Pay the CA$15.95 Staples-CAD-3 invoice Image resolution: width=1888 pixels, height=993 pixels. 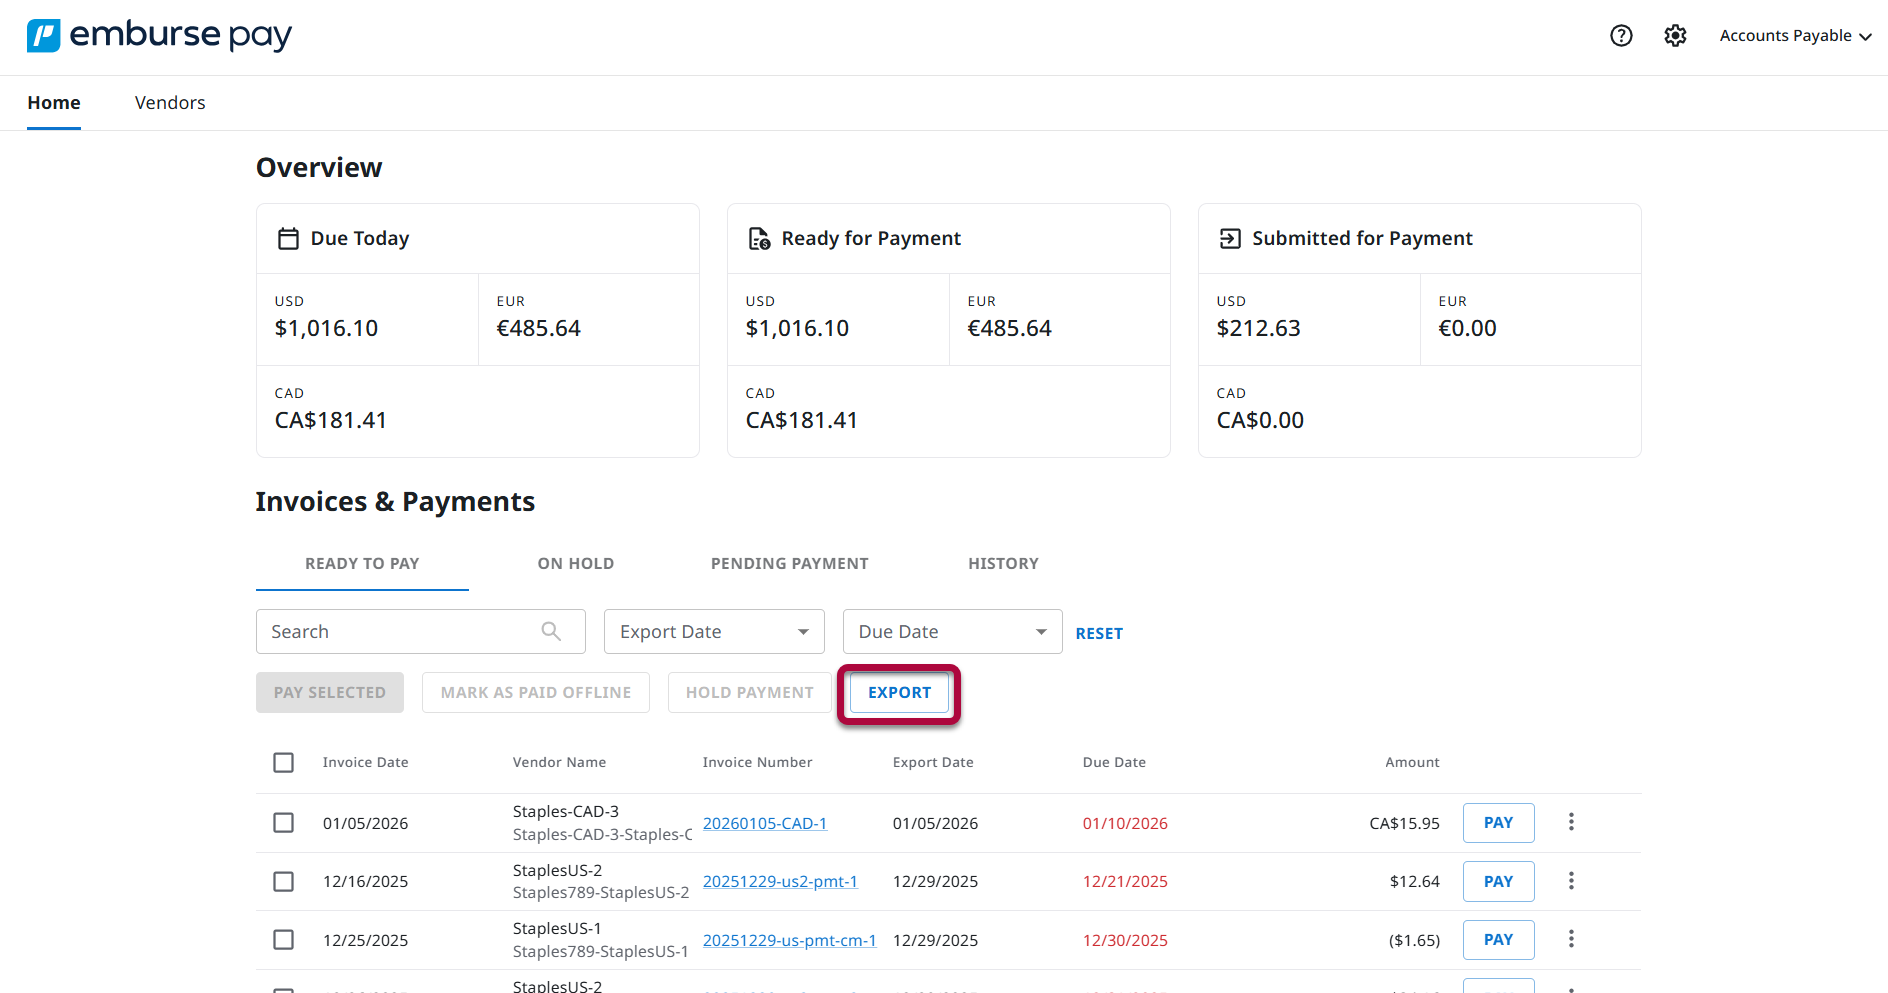click(x=1498, y=823)
